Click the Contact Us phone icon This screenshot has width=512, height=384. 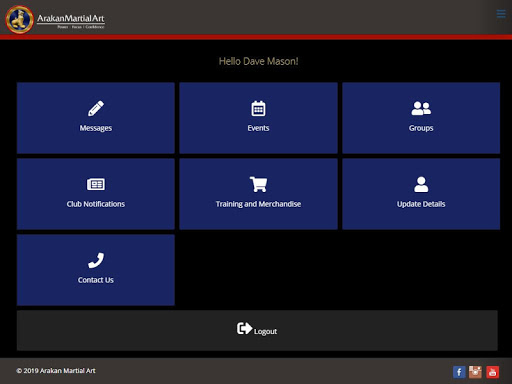(x=96, y=260)
